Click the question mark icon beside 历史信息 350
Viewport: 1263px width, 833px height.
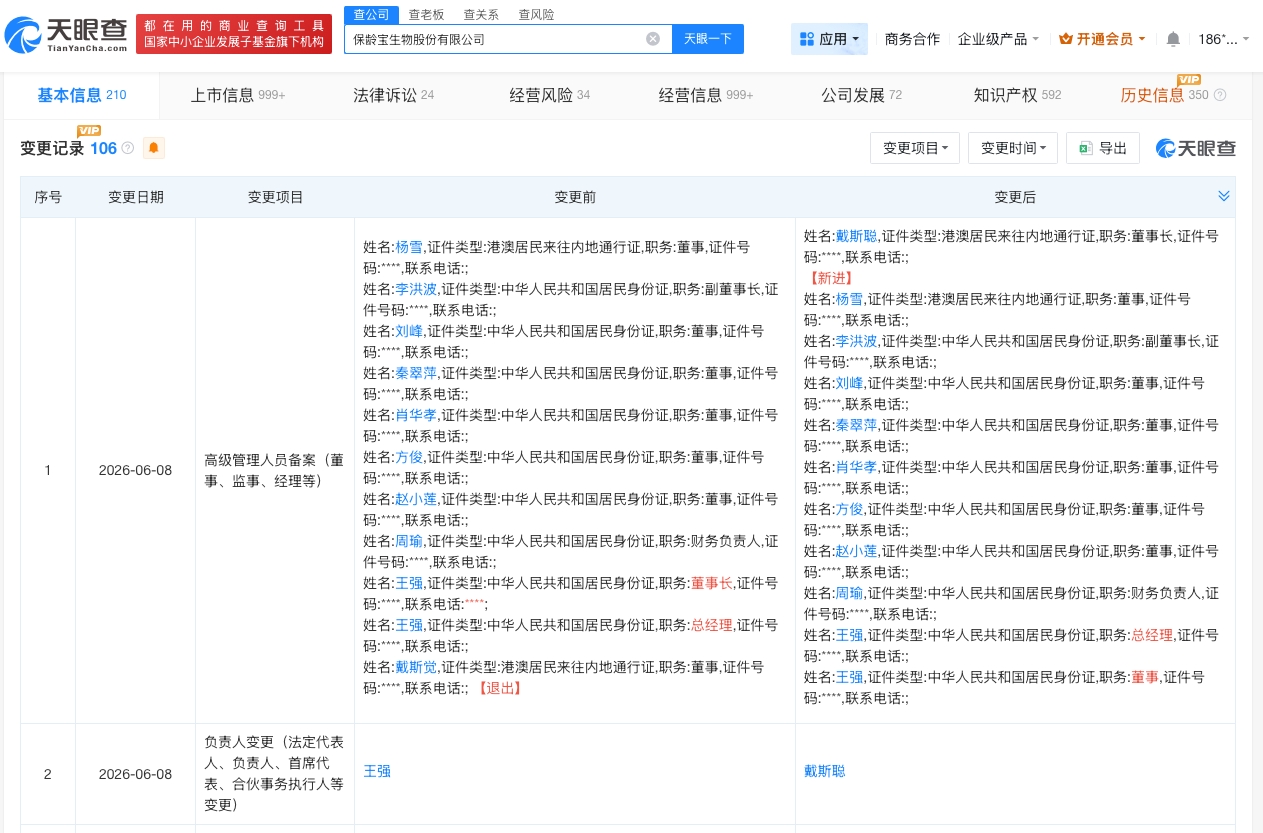(1220, 95)
